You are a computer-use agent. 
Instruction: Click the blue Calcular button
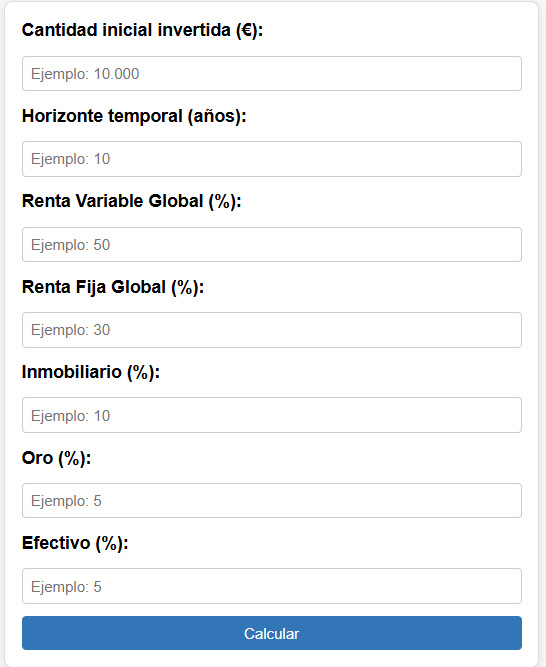(x=272, y=633)
